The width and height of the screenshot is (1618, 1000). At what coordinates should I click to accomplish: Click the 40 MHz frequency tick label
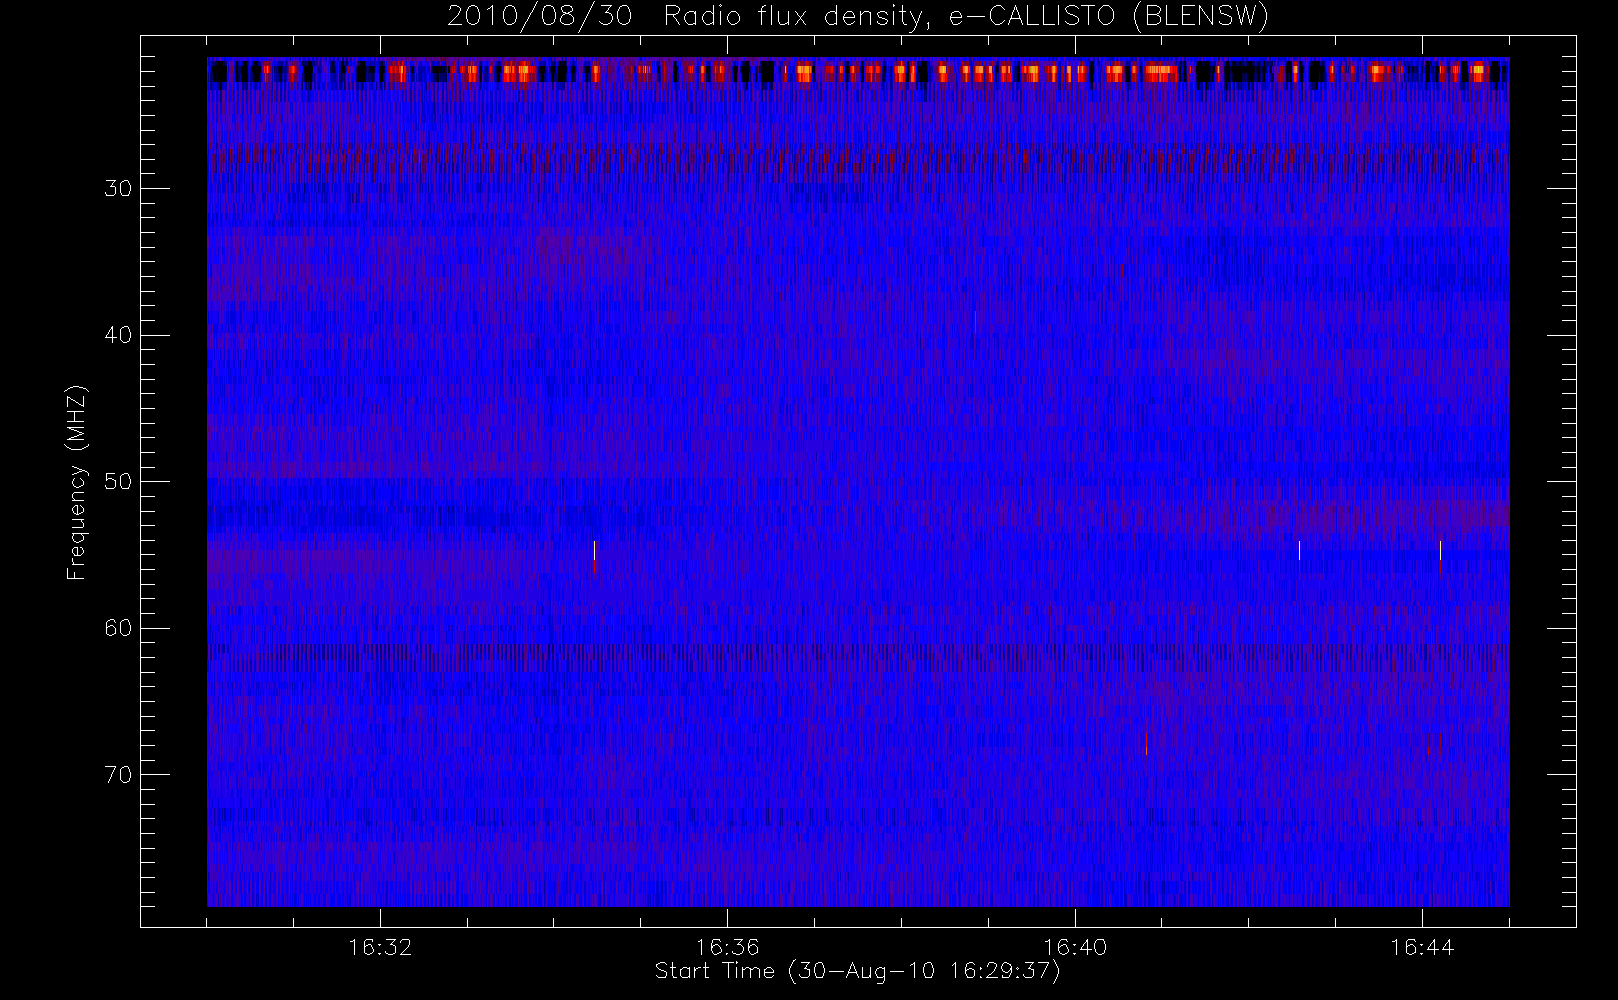(x=118, y=335)
